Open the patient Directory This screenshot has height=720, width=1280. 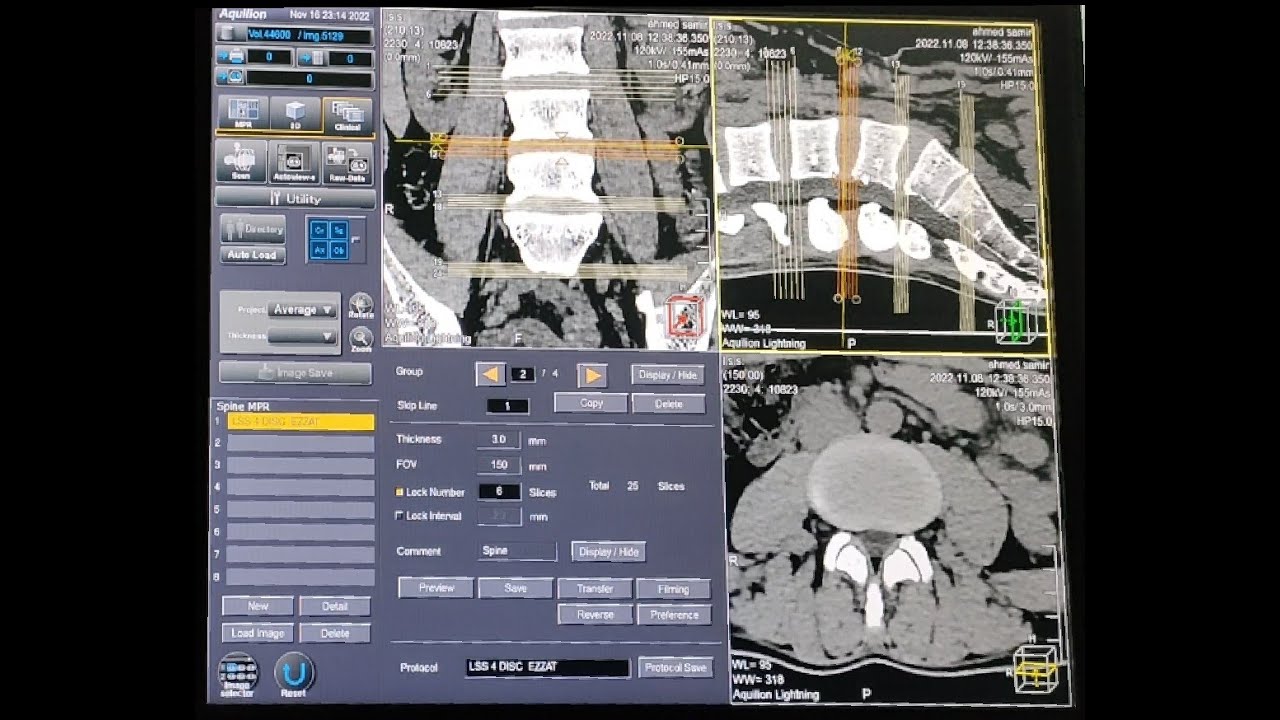coord(253,229)
